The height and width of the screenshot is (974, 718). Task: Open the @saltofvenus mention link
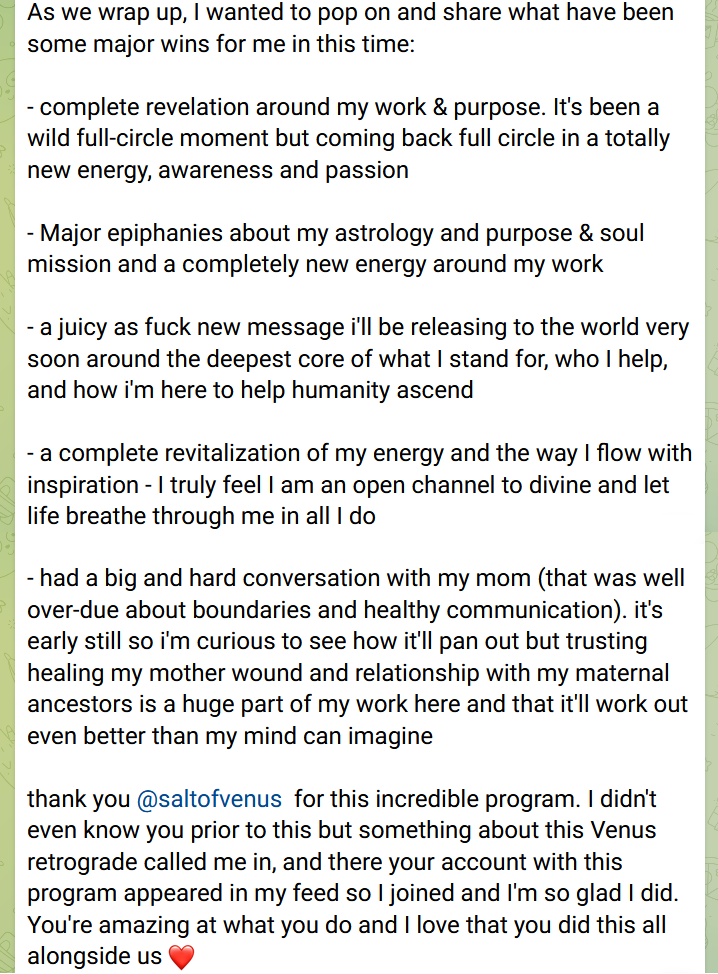[x=208, y=800]
